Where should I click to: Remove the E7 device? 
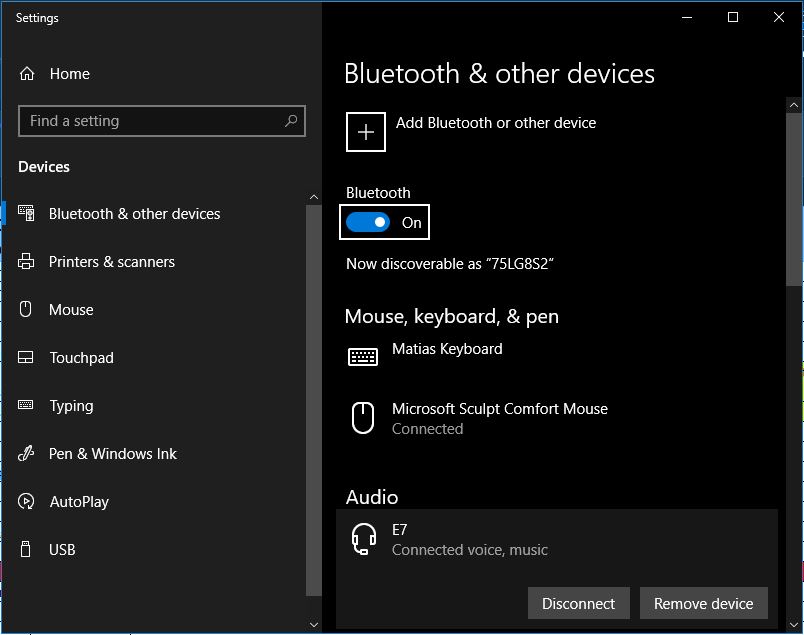[x=703, y=603]
